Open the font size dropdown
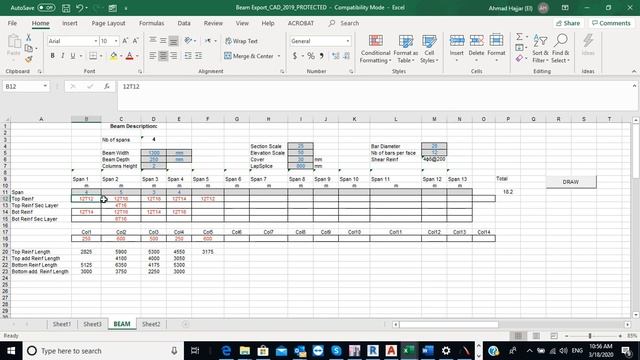640x360 pixels. [x=116, y=41]
